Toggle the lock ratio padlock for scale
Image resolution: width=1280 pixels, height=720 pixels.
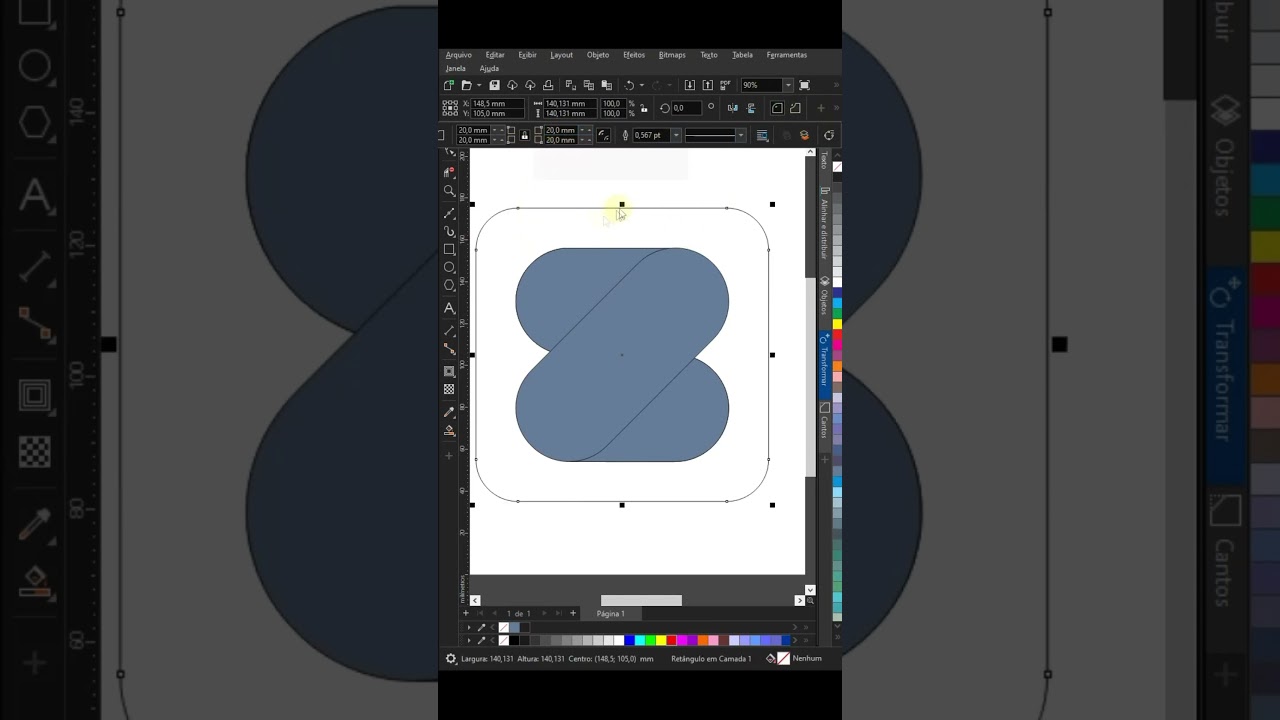coord(644,108)
